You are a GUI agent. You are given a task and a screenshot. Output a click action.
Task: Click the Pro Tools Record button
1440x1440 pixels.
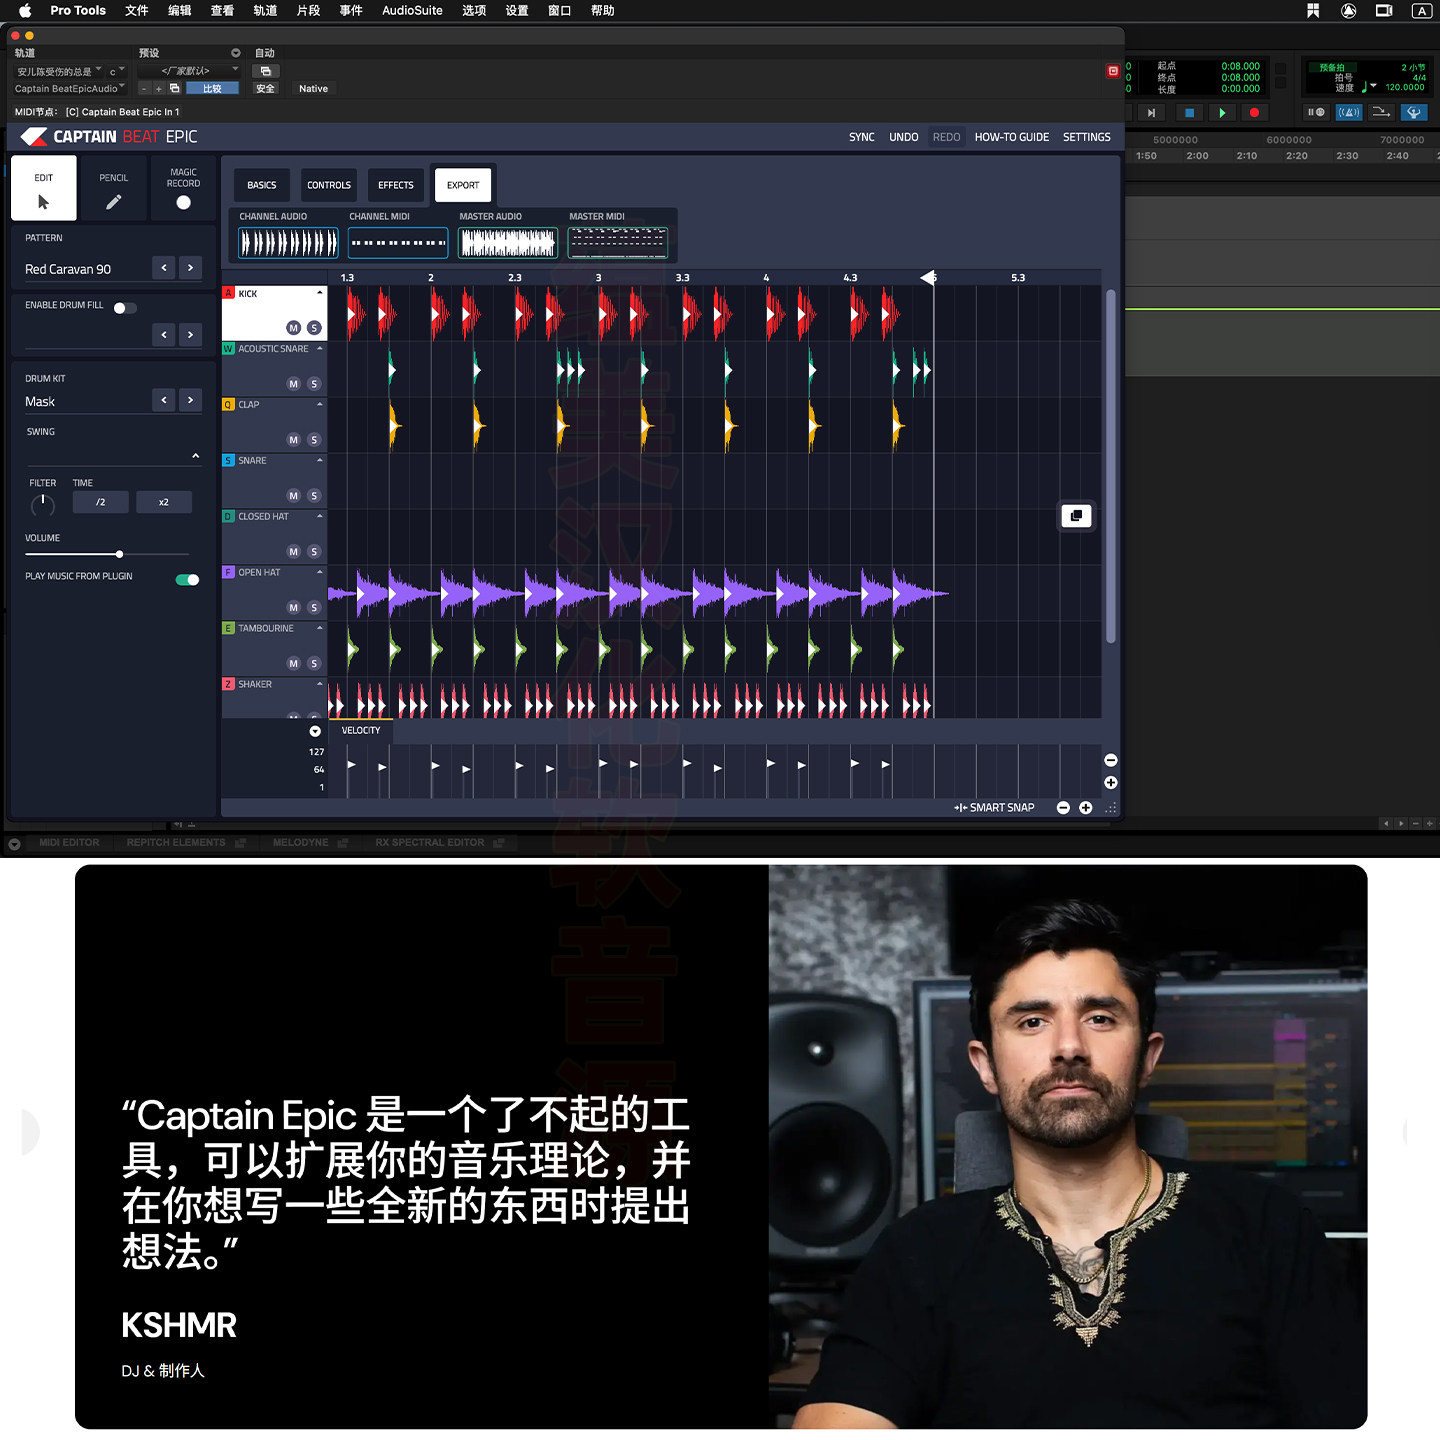tap(1254, 113)
